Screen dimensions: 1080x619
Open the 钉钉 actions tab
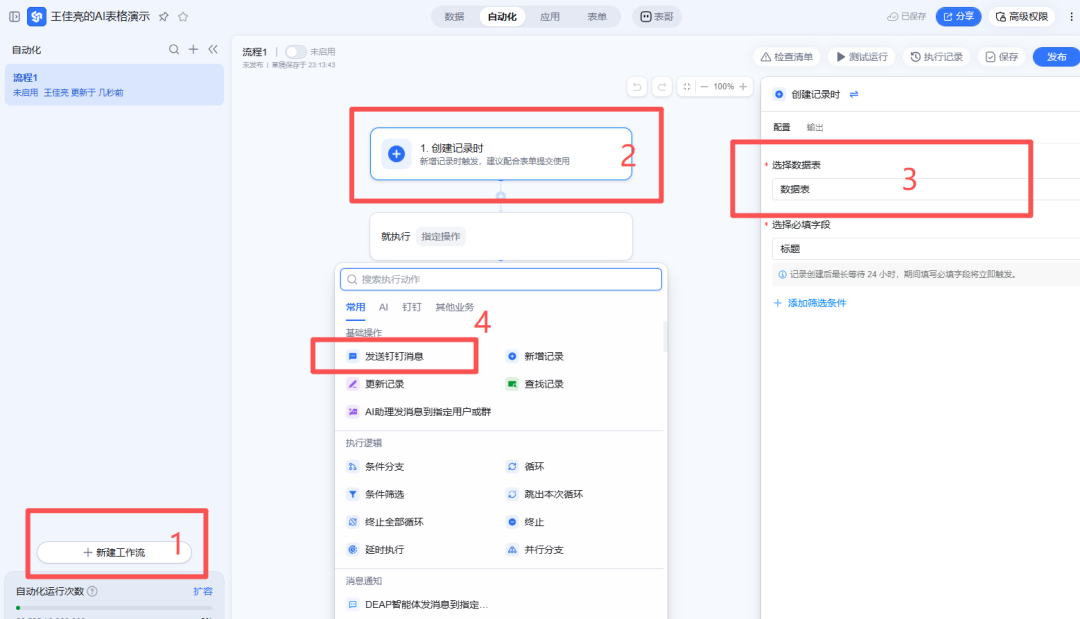tap(412, 307)
